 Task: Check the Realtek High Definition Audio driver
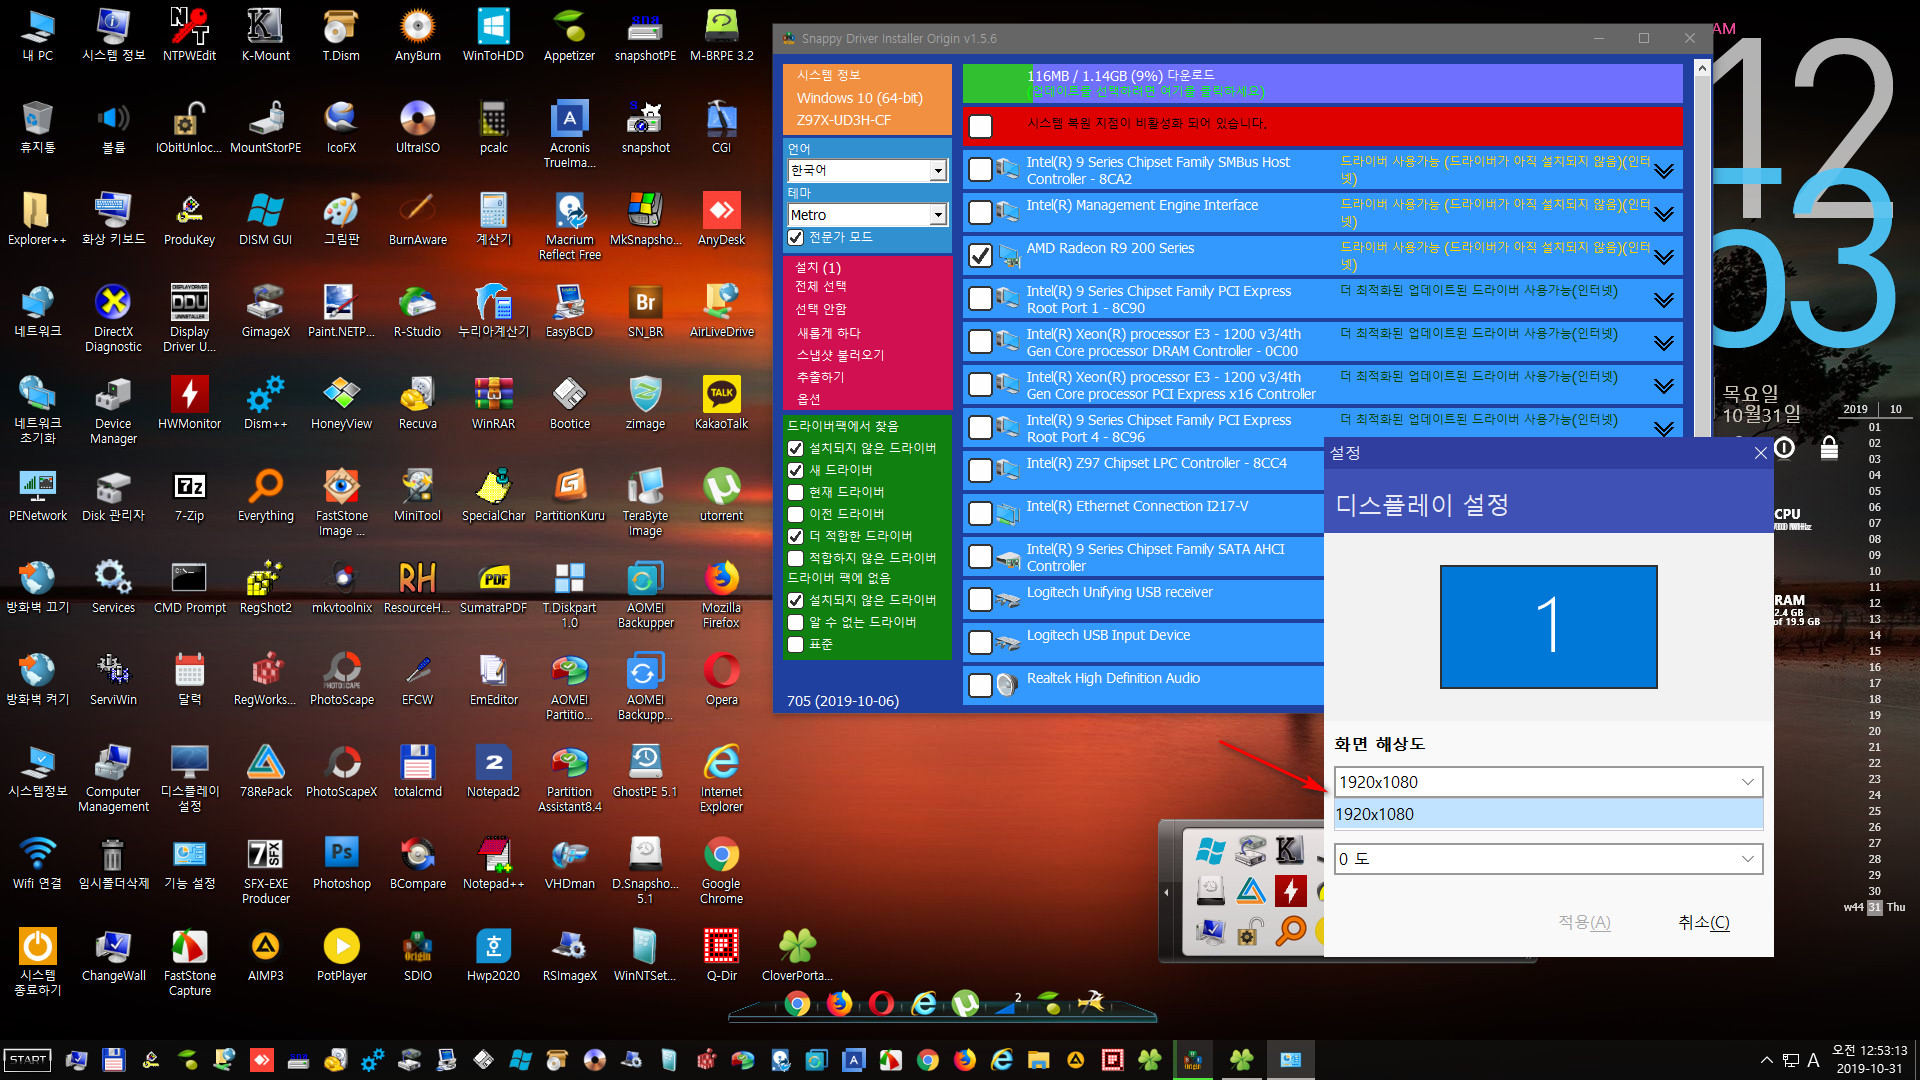pos(981,685)
